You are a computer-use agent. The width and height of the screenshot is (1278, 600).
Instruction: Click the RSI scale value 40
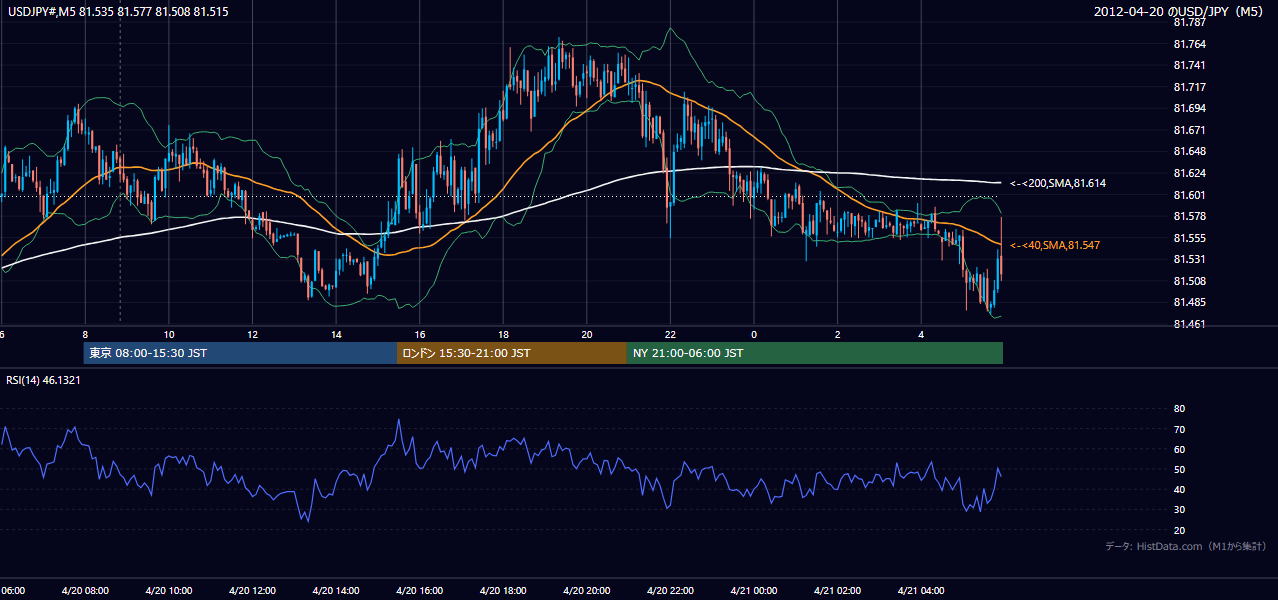click(1179, 489)
